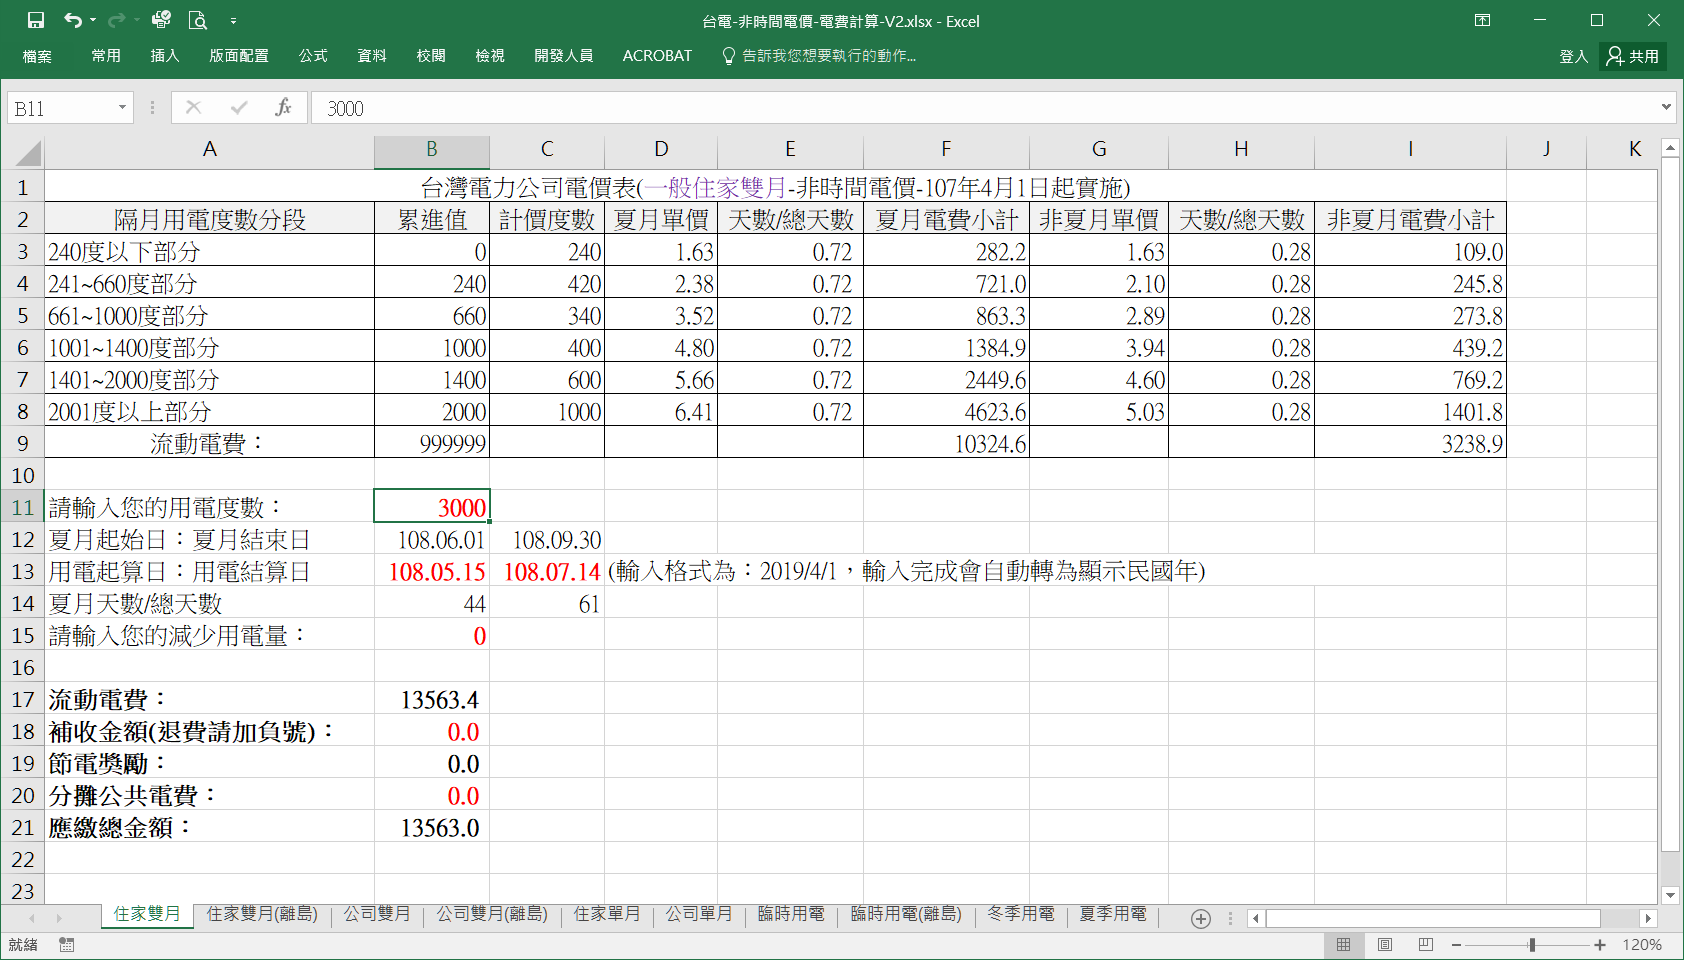Switch to 住家單月 sheet tab
Viewport: 1684px width, 960px height.
point(607,914)
